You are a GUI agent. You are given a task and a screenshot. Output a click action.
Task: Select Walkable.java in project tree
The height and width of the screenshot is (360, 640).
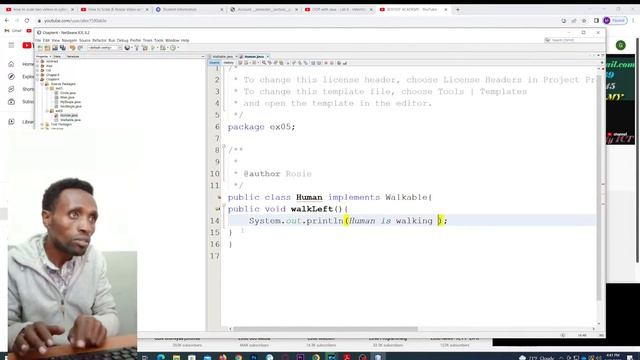(70, 120)
